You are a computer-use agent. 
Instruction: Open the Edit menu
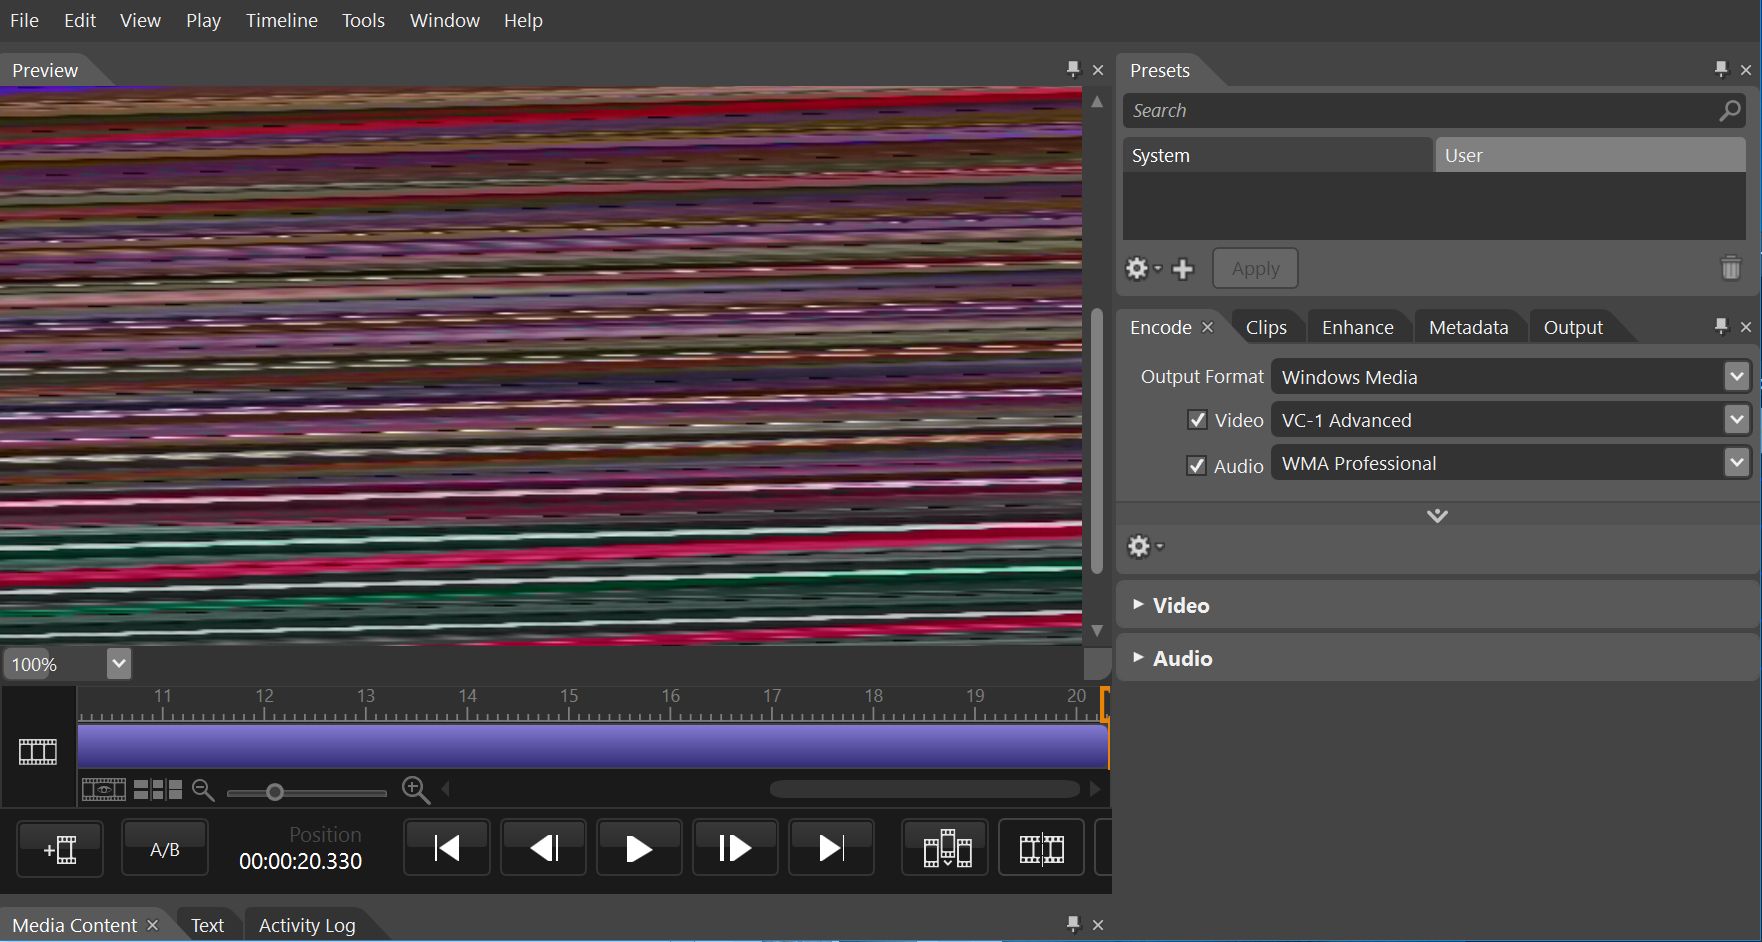(80, 20)
